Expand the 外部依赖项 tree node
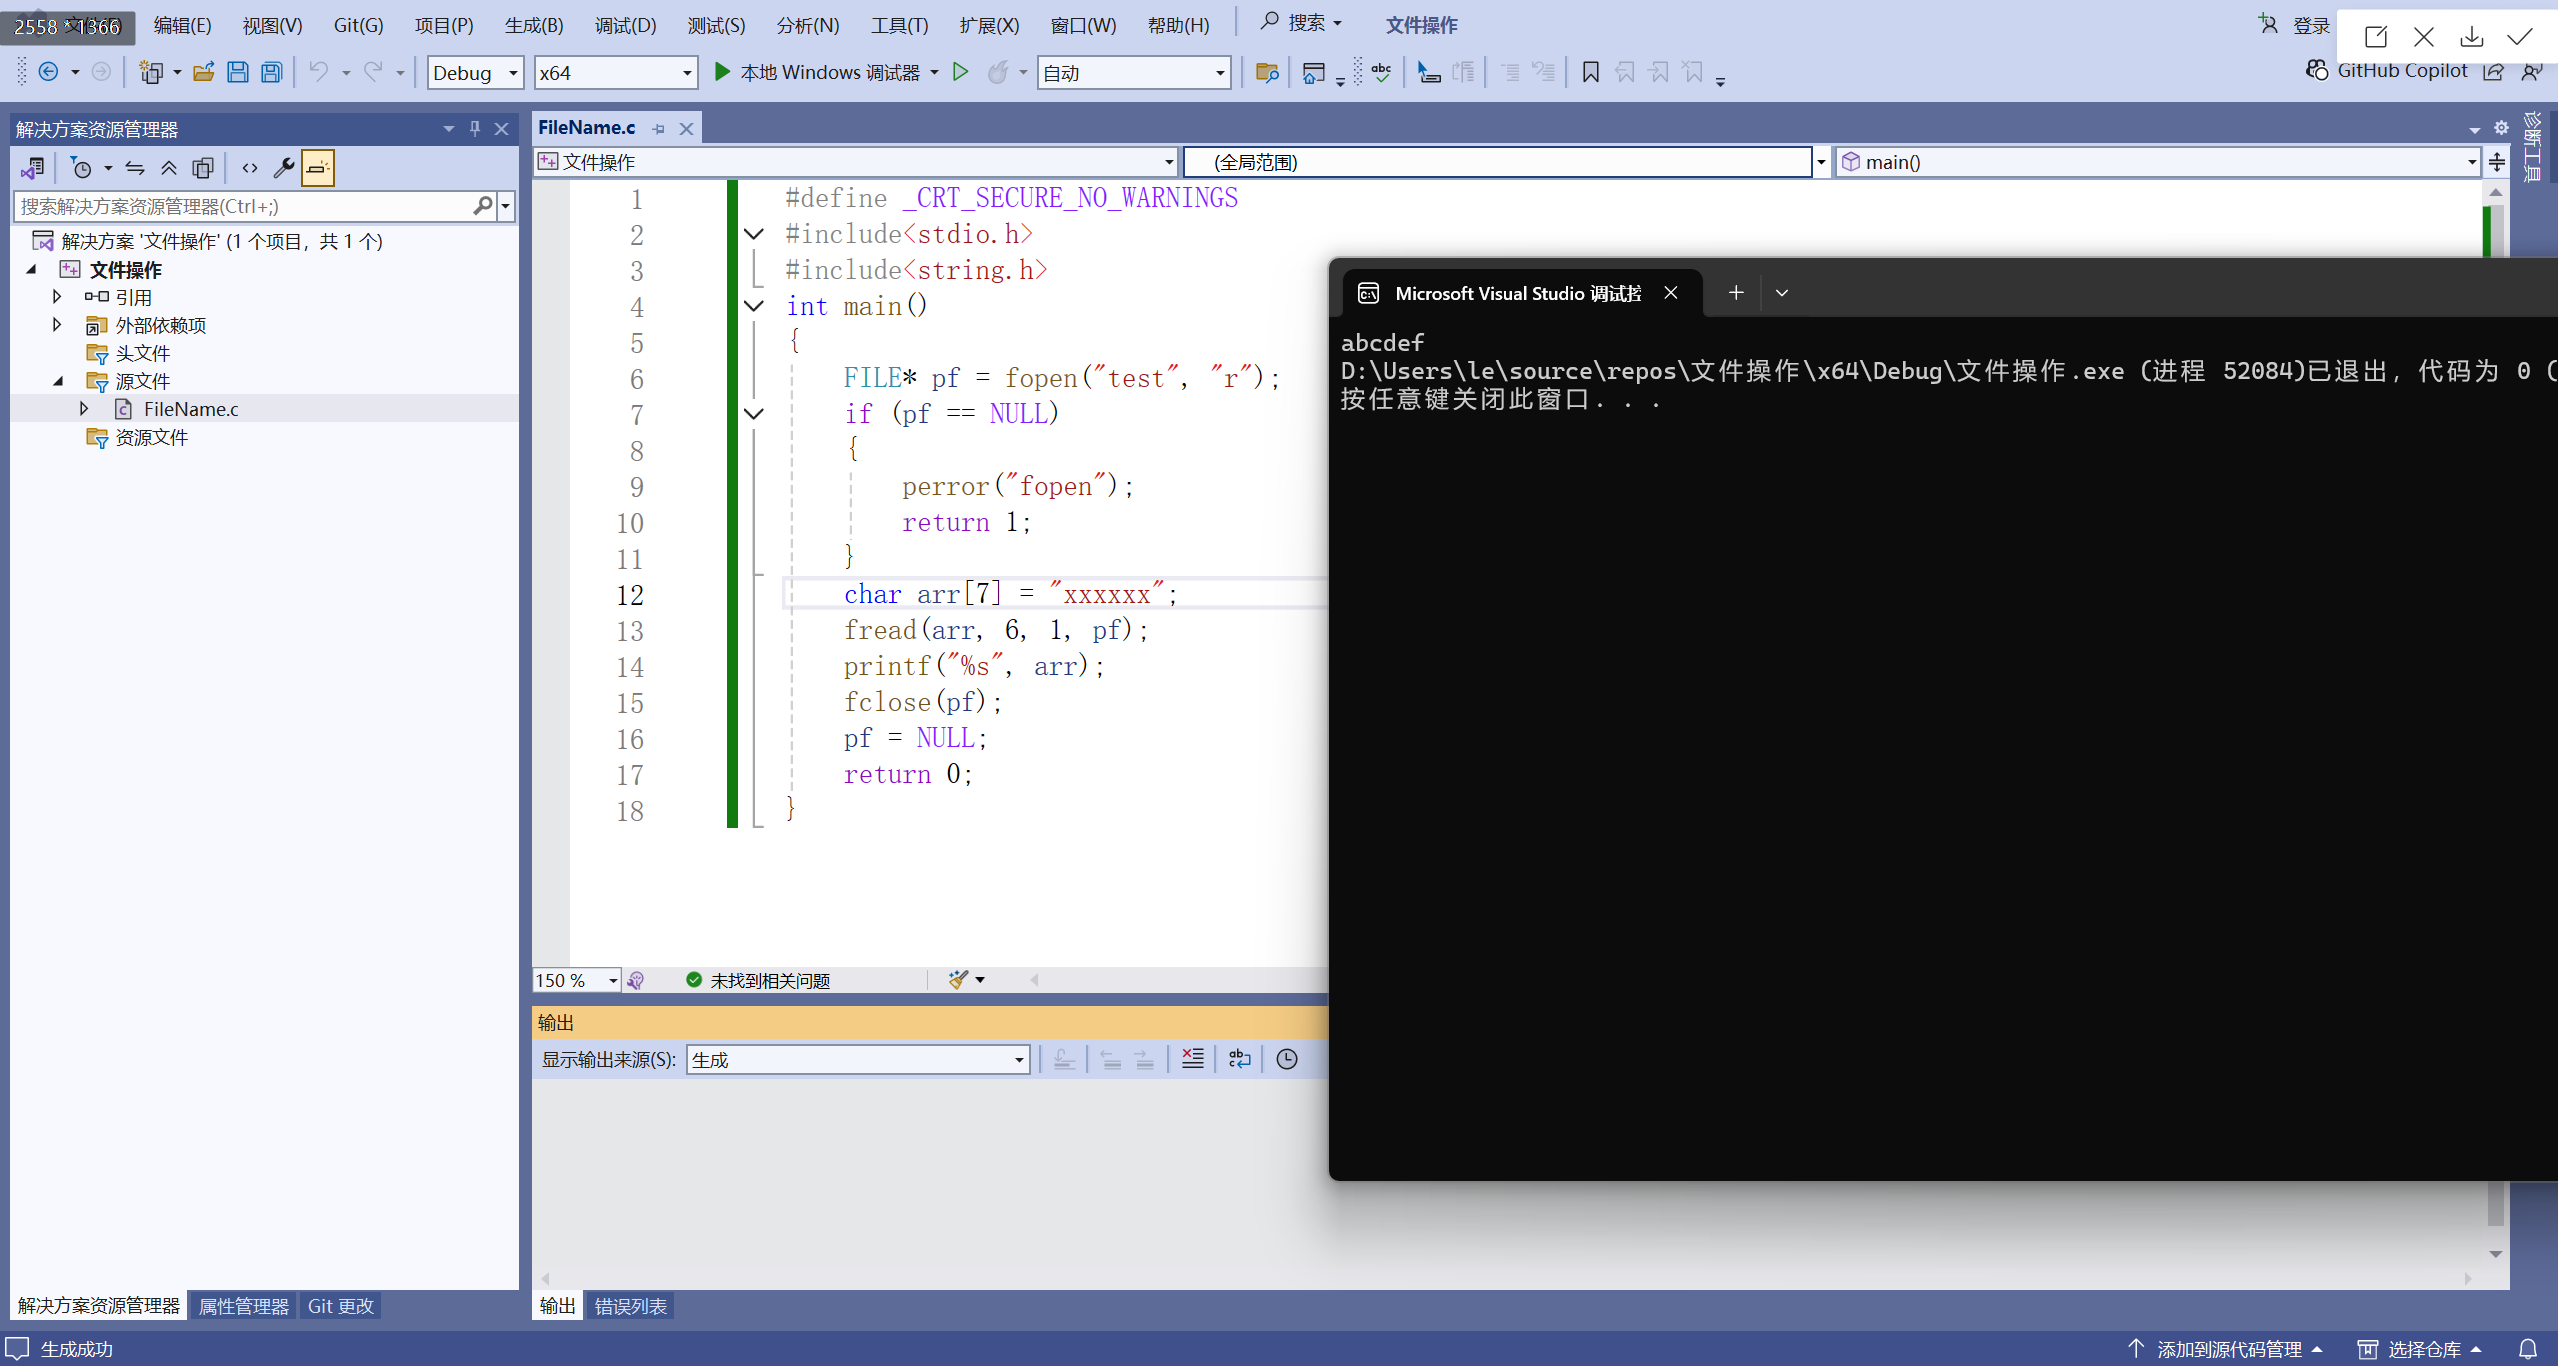The image size is (2558, 1366). point(57,325)
